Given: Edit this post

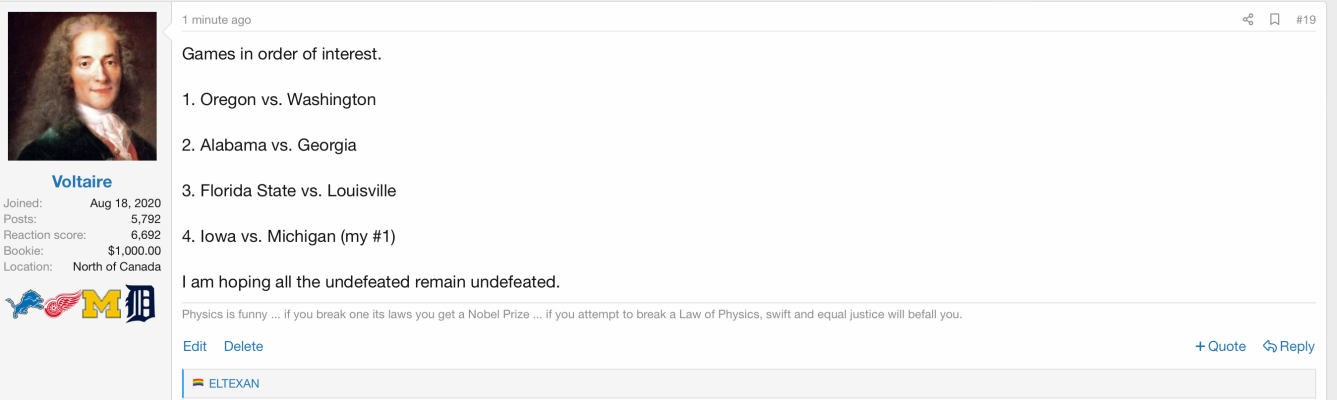Looking at the screenshot, I should [x=195, y=346].
